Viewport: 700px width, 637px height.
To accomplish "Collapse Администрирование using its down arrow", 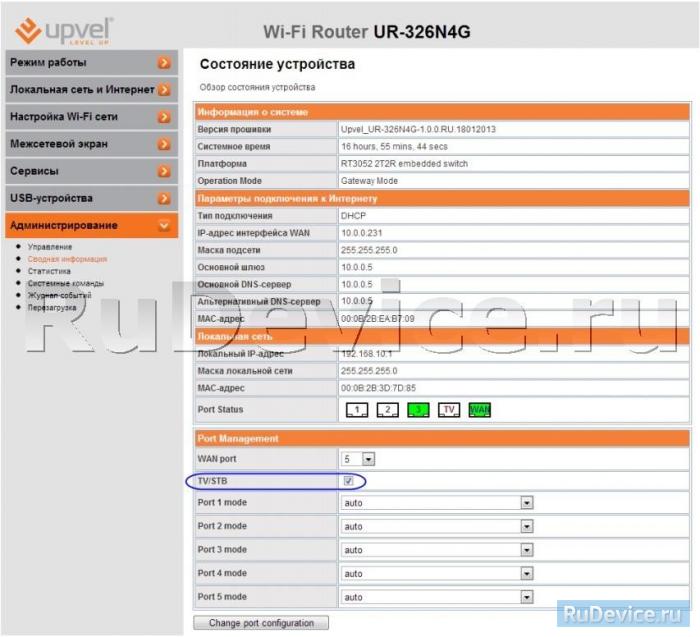I will click(x=164, y=225).
